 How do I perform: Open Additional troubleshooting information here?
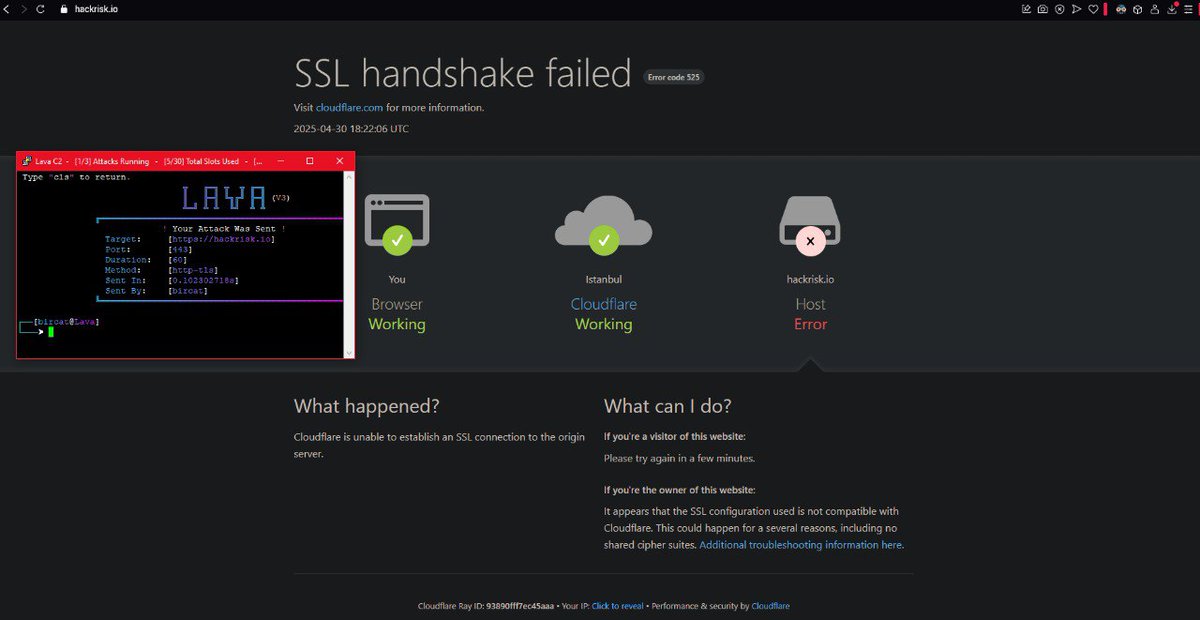point(799,544)
